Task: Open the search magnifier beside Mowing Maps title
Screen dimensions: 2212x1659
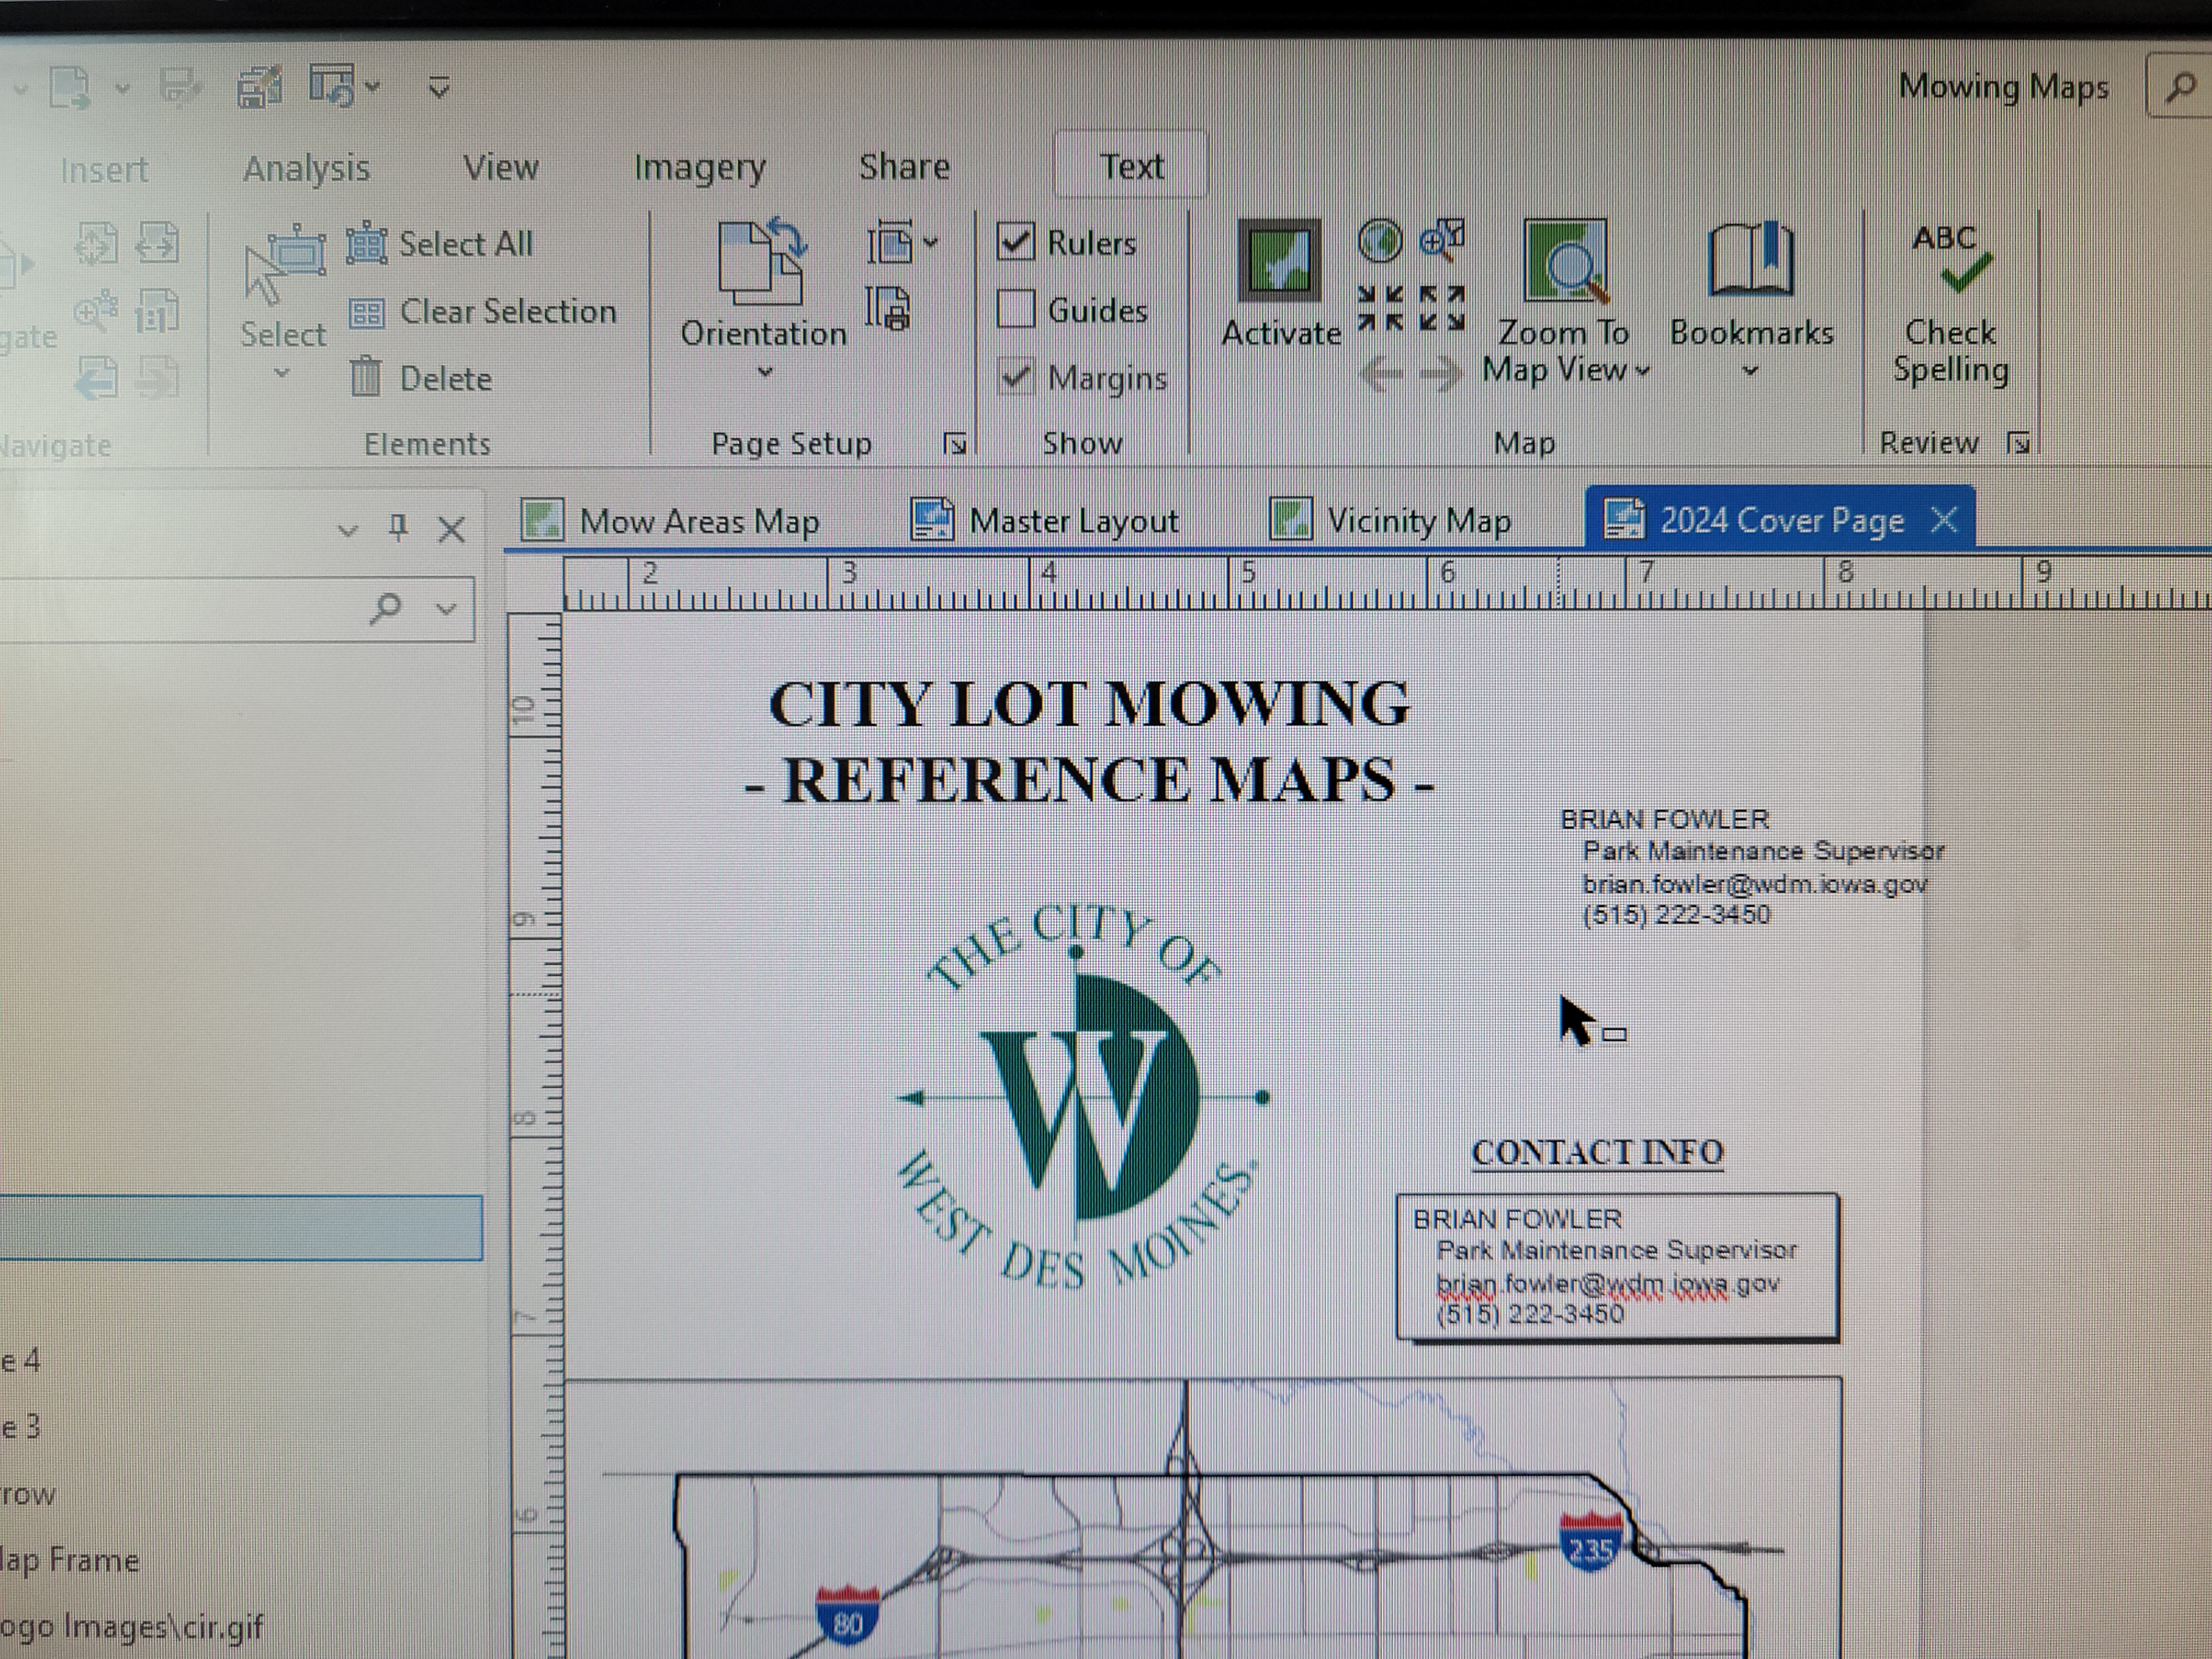Action: 2180,88
